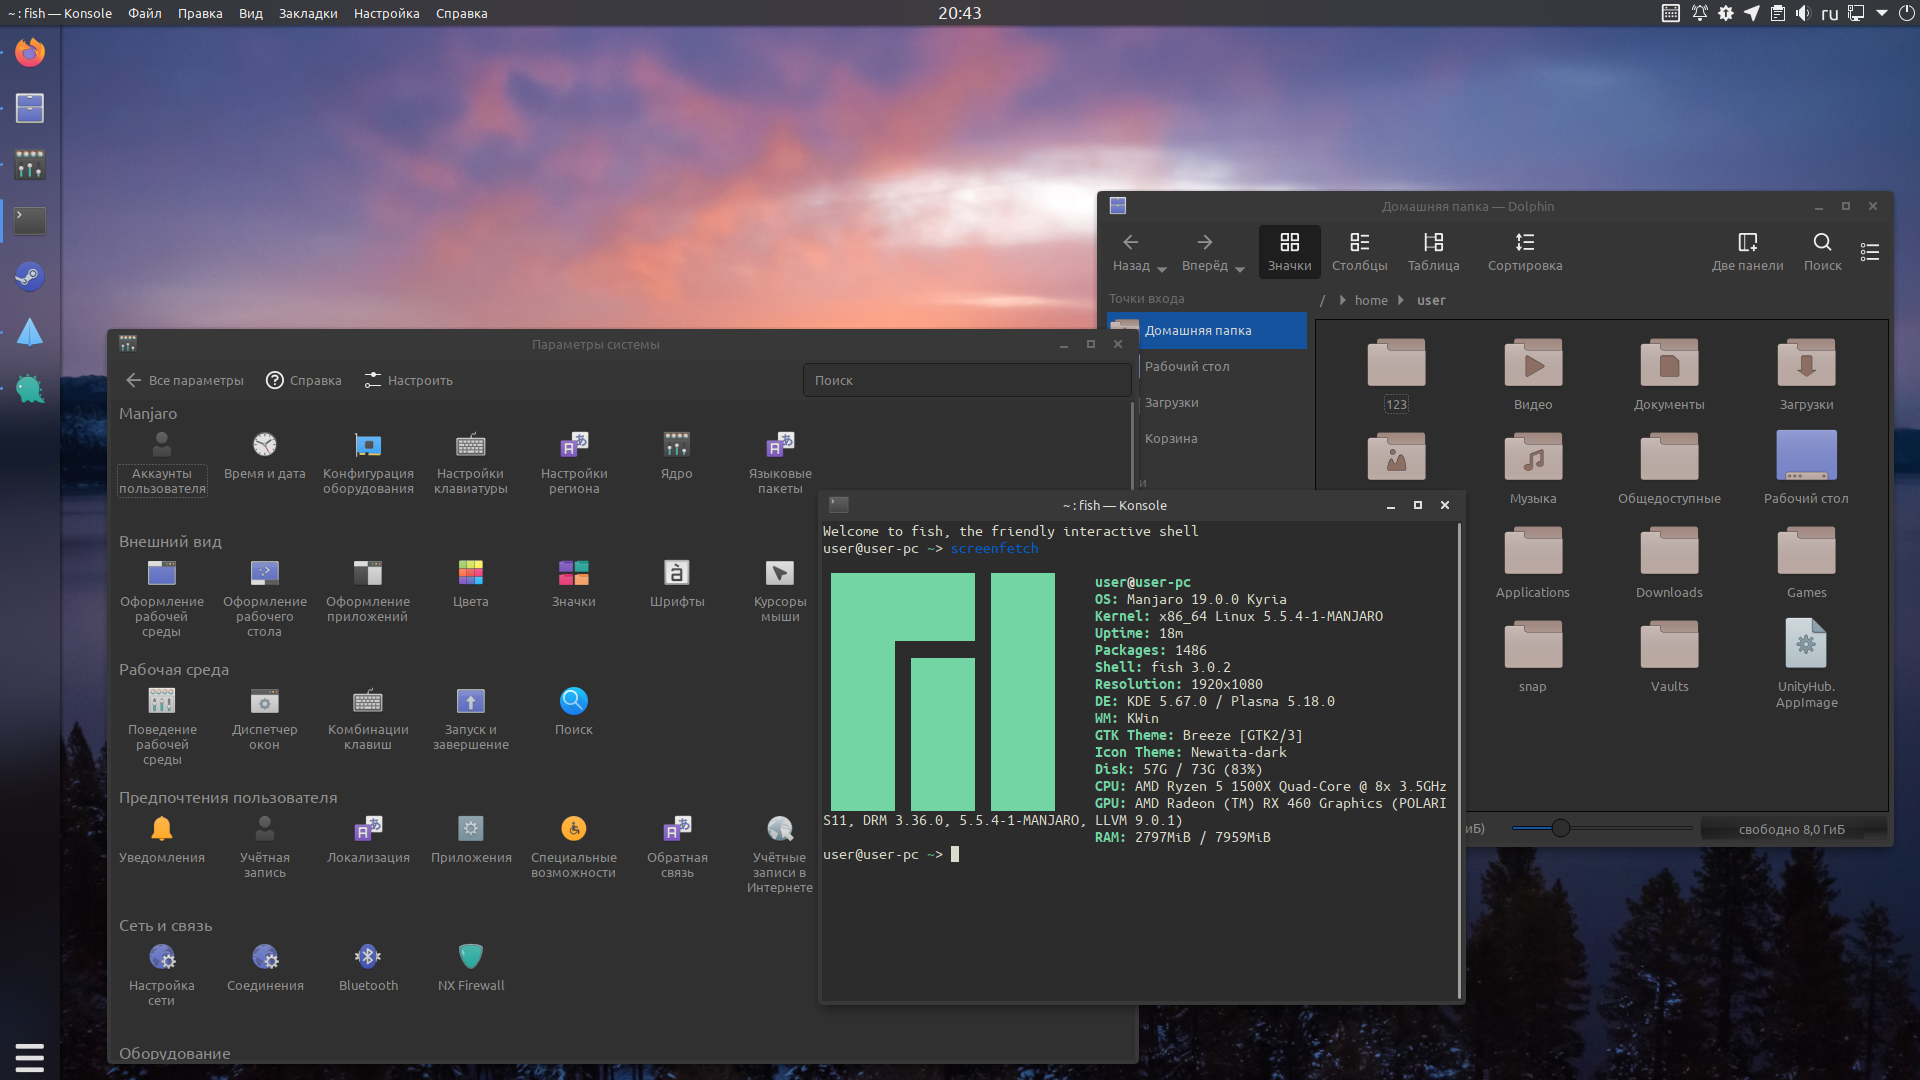The image size is (1920, 1080).
Task: Open the Steam launcher in the dock
Action: point(30,276)
